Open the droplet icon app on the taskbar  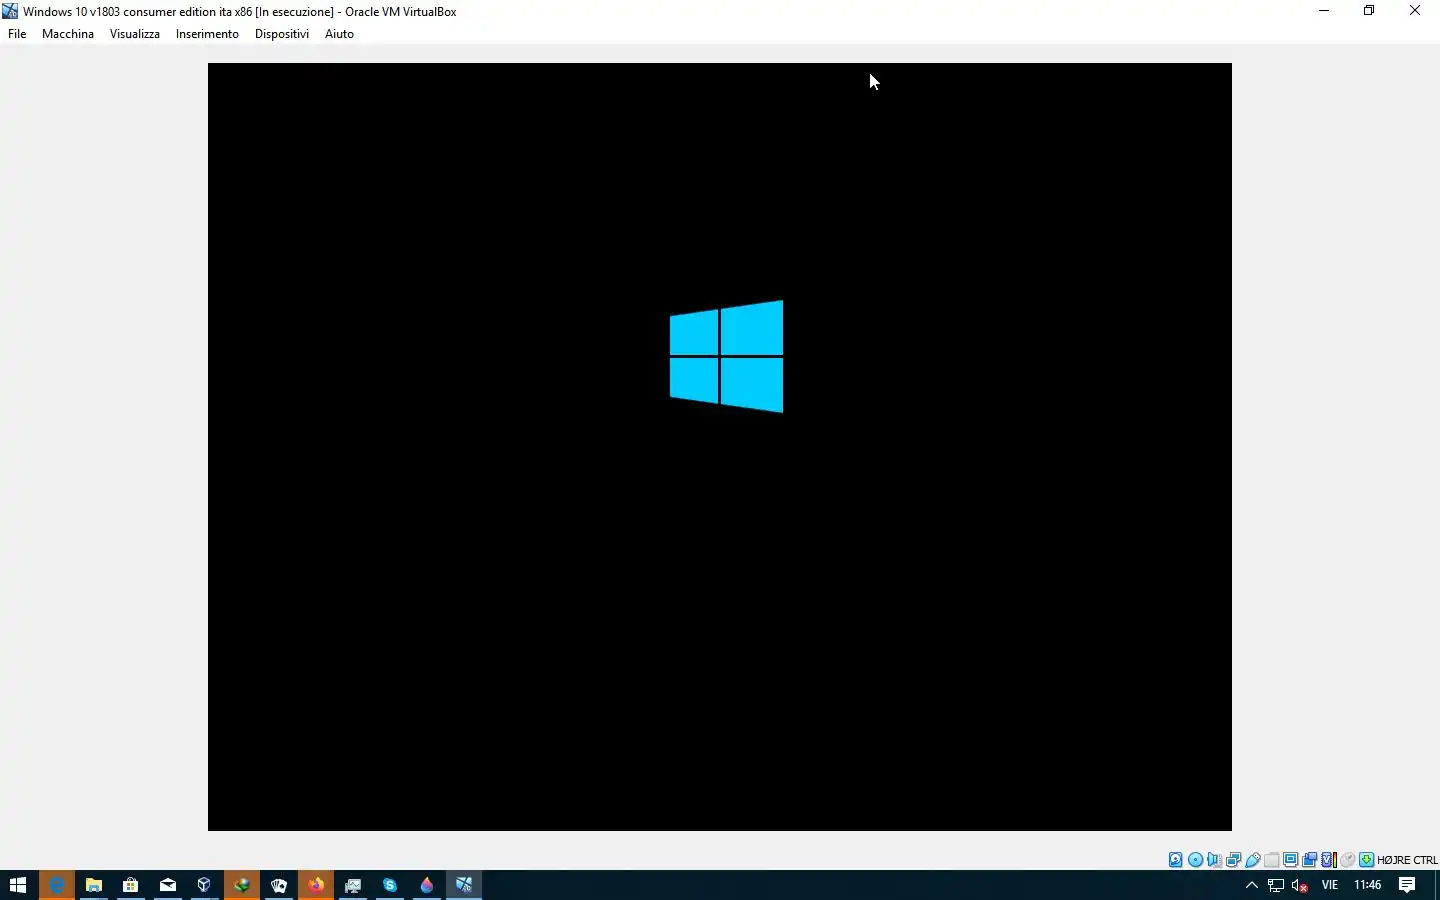pyautogui.click(x=427, y=885)
